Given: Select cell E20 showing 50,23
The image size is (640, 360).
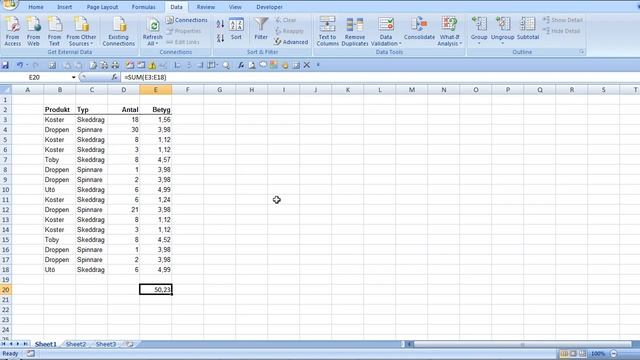Looking at the screenshot, I should click(156, 290).
